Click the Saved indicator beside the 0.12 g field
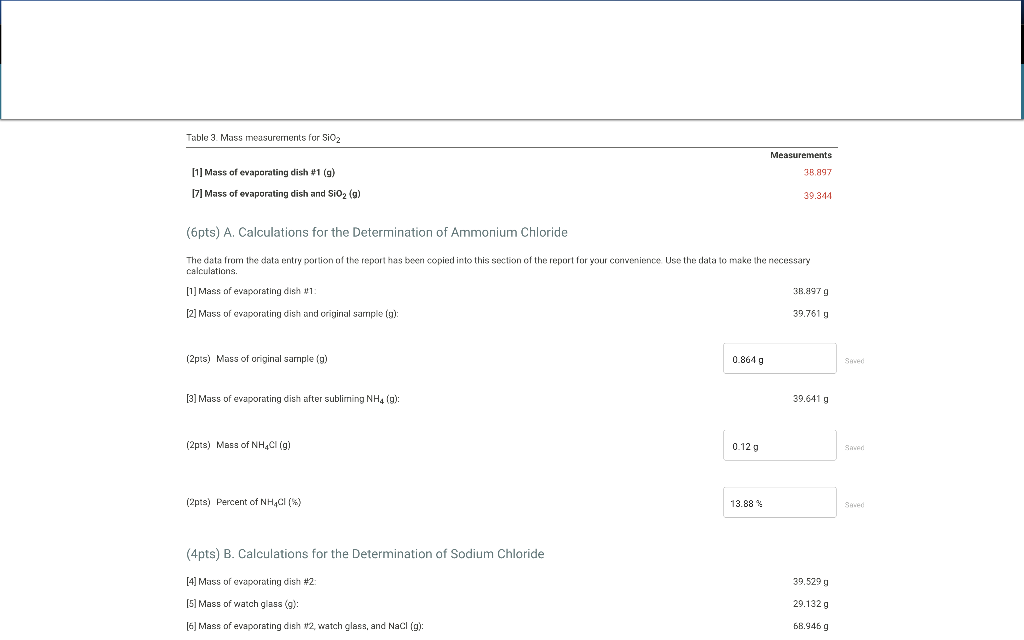 854,447
